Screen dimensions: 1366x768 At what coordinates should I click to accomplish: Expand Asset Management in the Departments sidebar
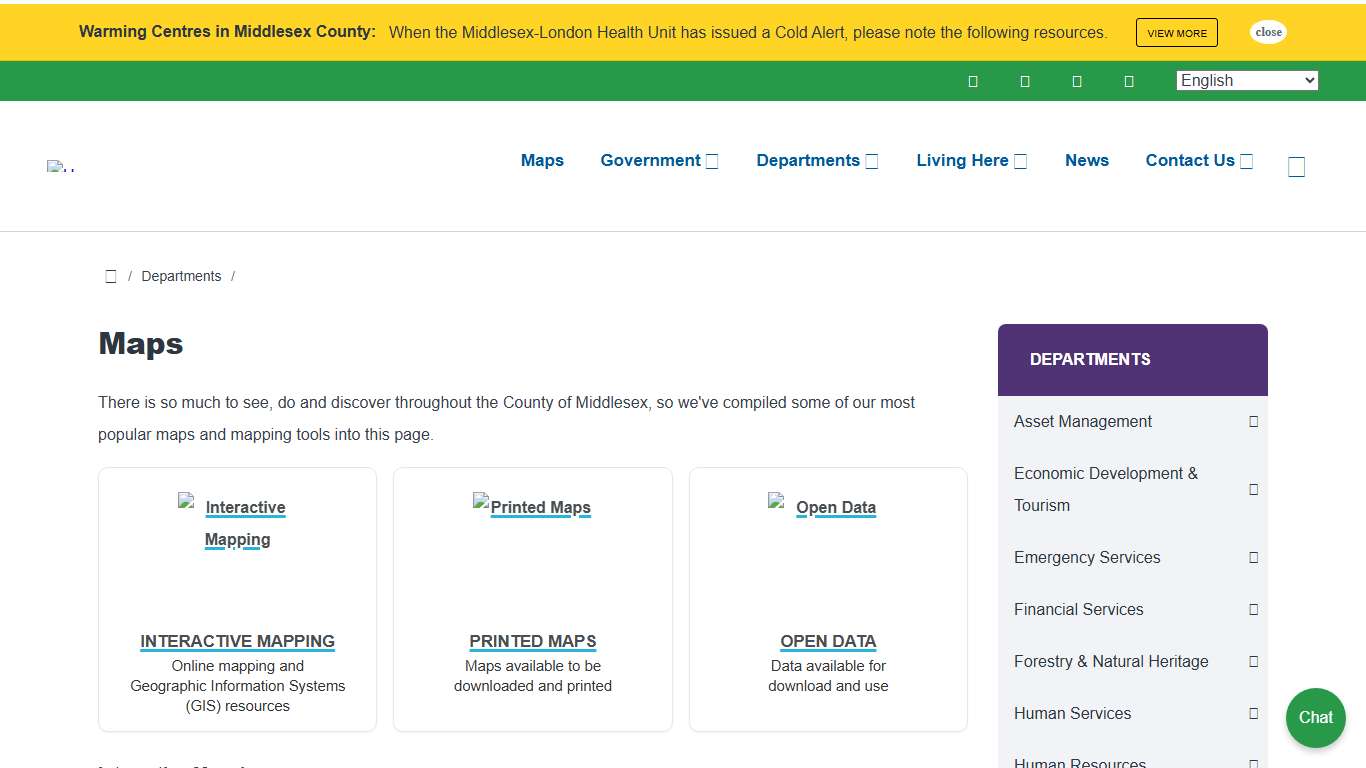point(1253,421)
